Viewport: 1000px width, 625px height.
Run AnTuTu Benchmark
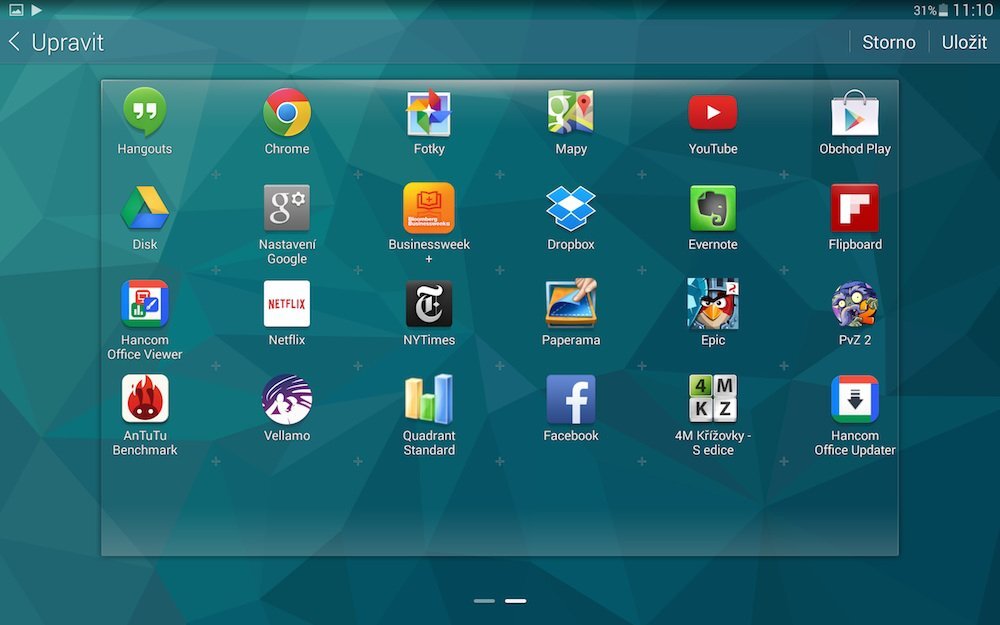point(144,398)
